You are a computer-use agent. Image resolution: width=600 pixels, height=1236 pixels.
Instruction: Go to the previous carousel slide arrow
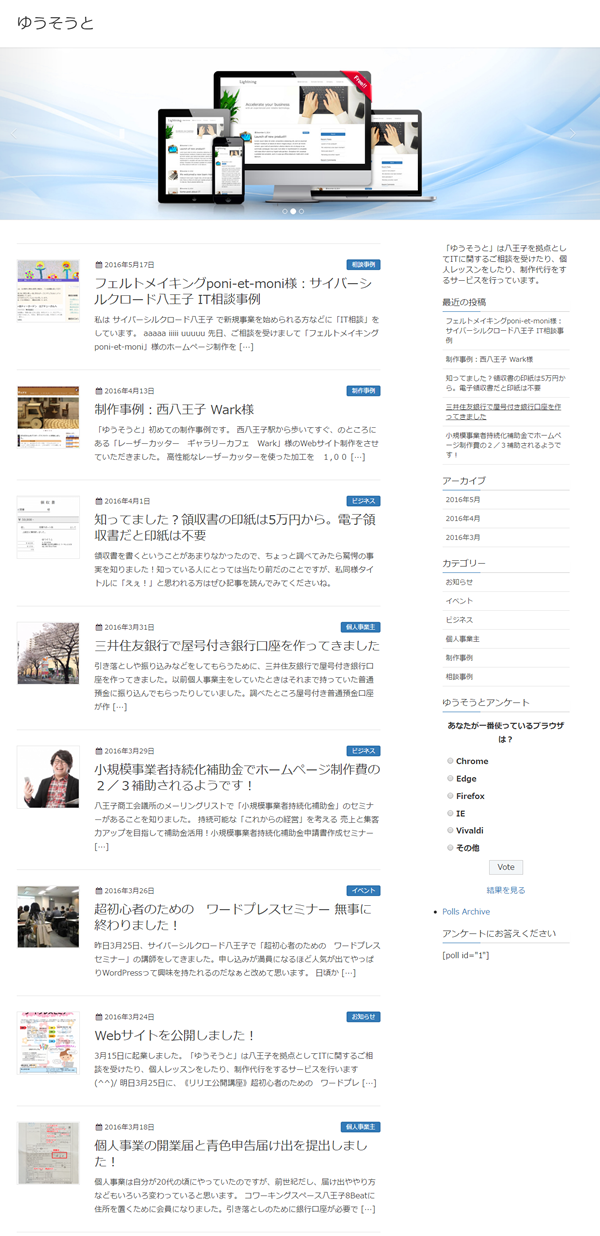pyautogui.click(x=13, y=133)
